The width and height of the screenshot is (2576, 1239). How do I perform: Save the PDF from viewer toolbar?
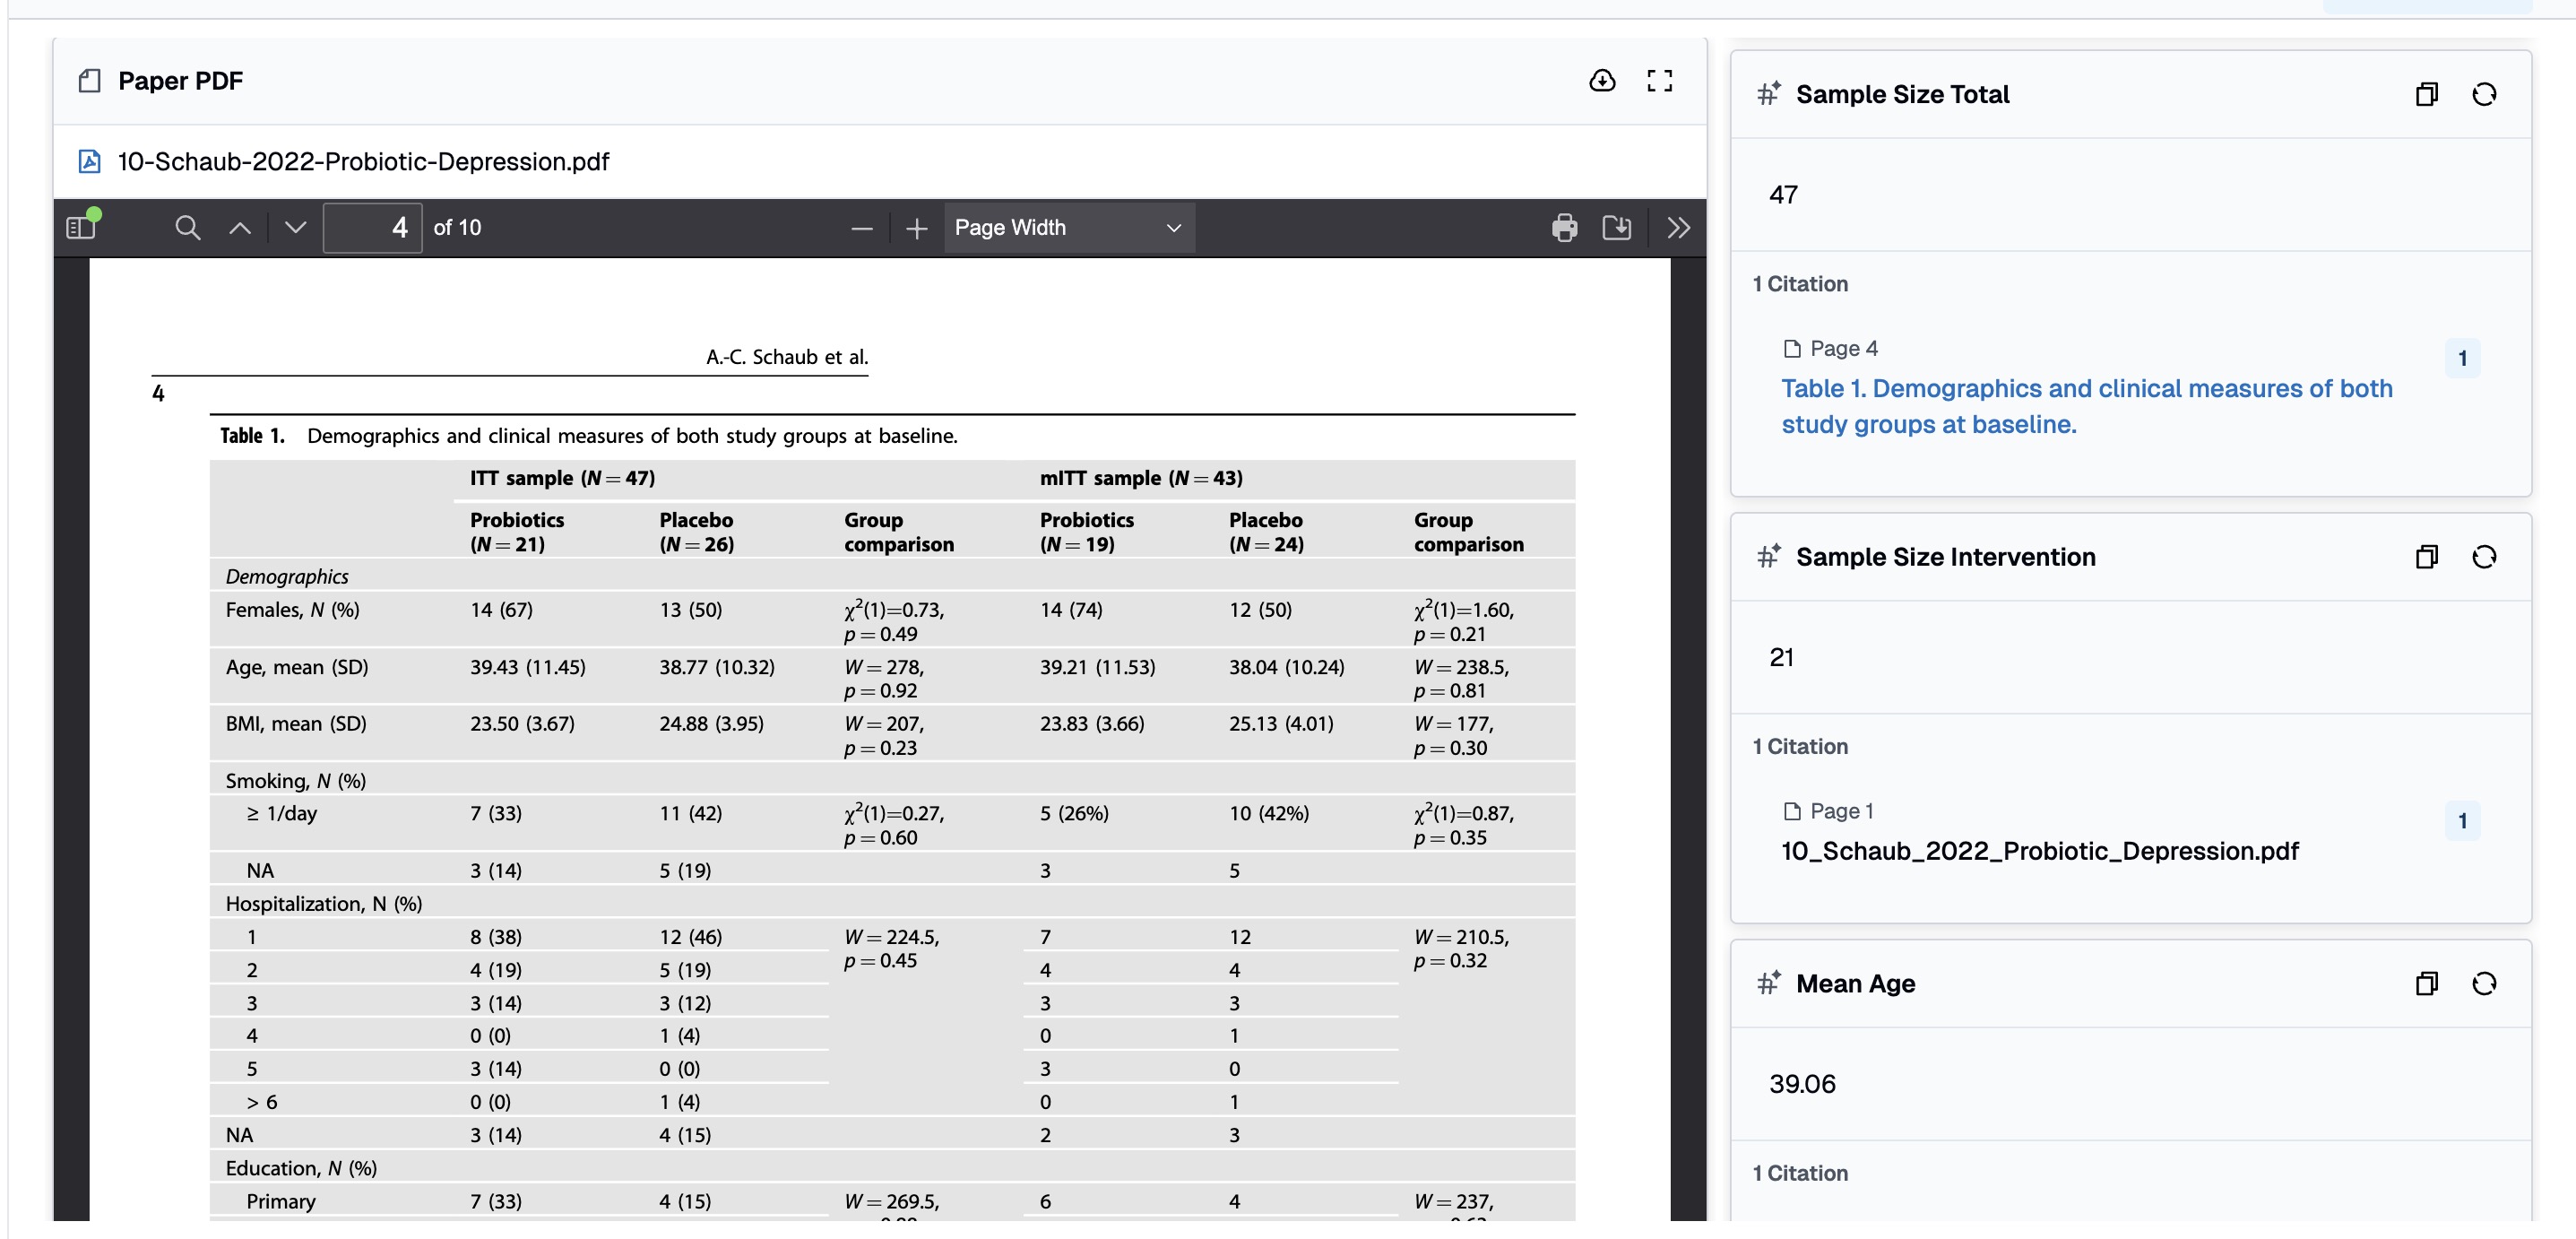(x=1616, y=228)
